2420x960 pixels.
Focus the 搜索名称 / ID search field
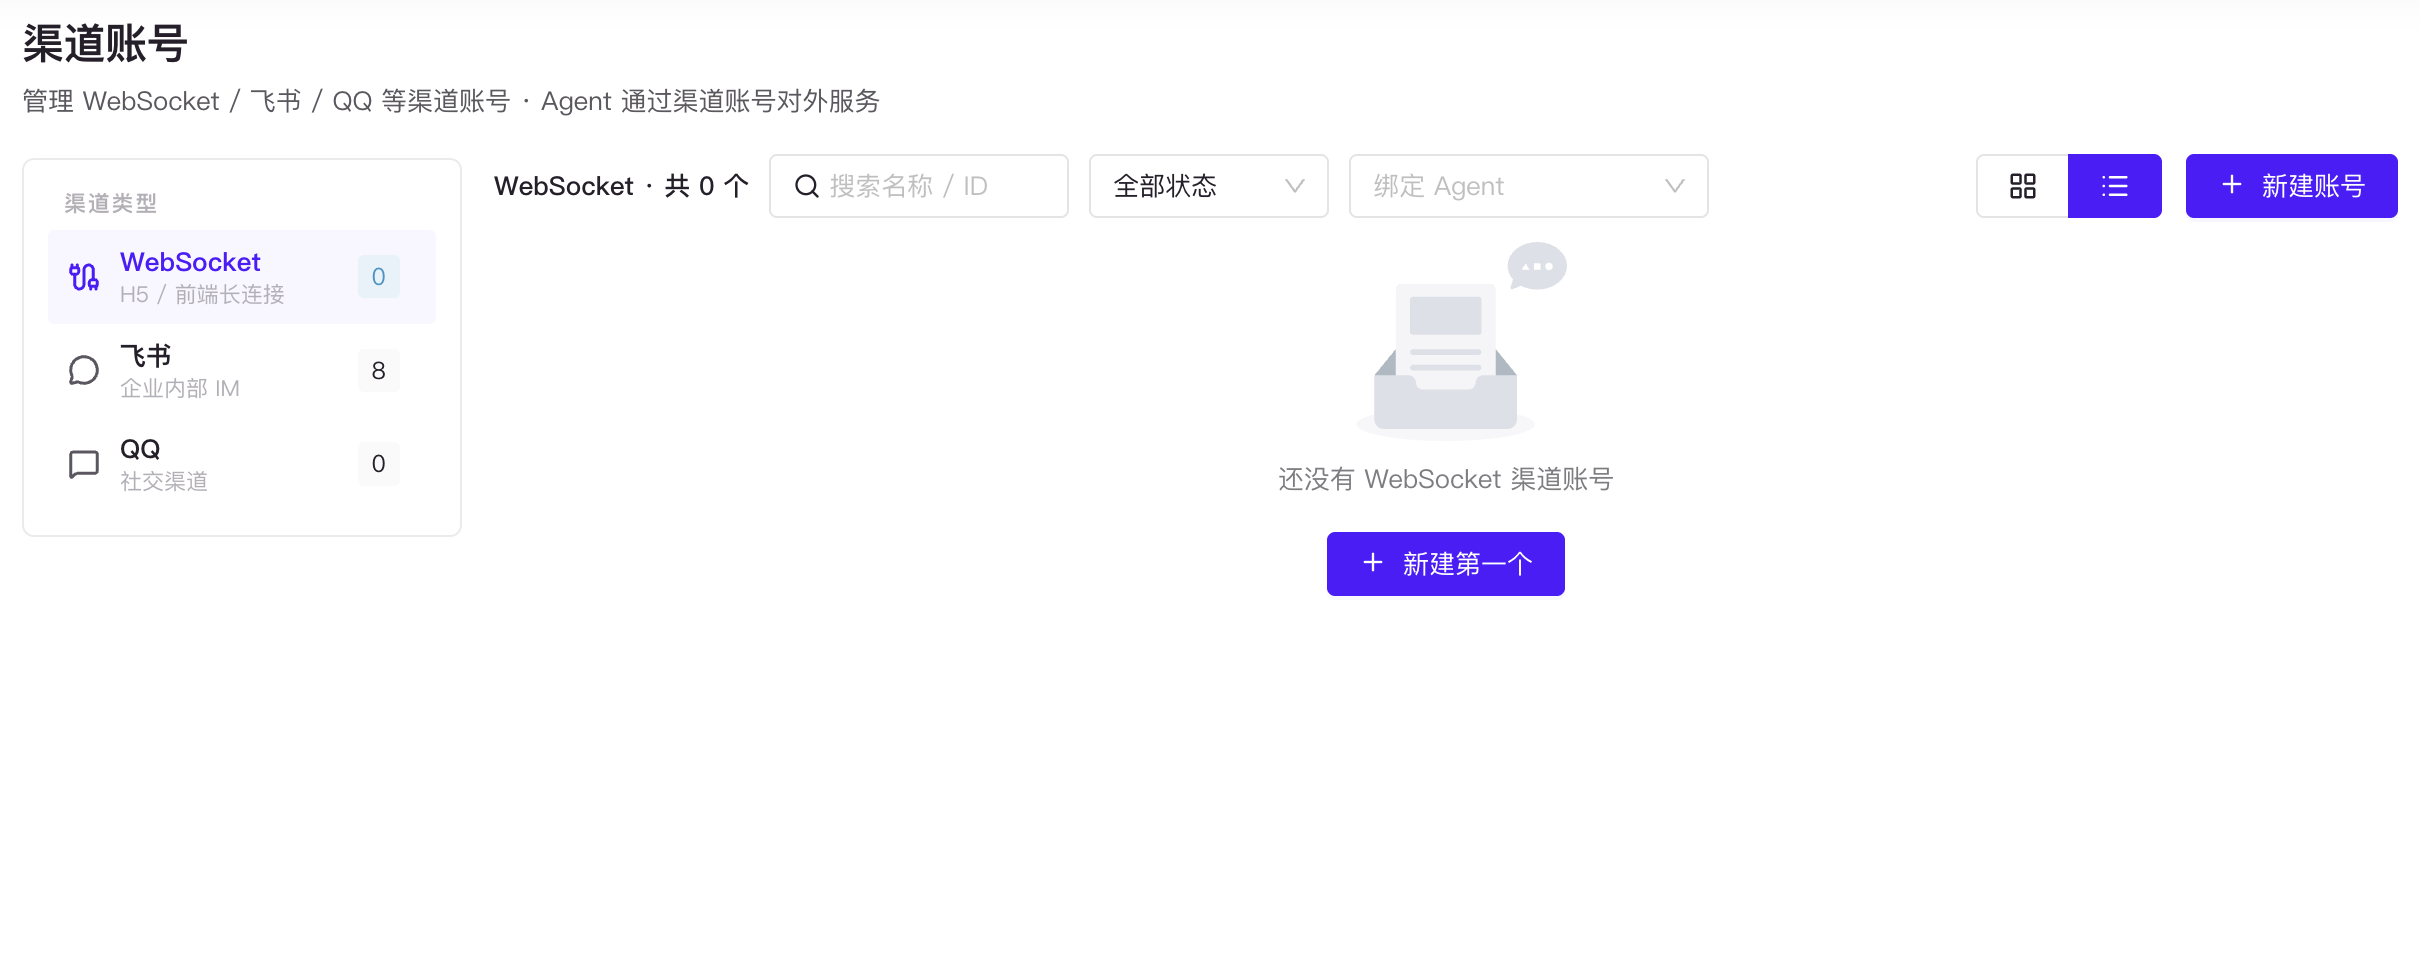pyautogui.click(x=918, y=186)
